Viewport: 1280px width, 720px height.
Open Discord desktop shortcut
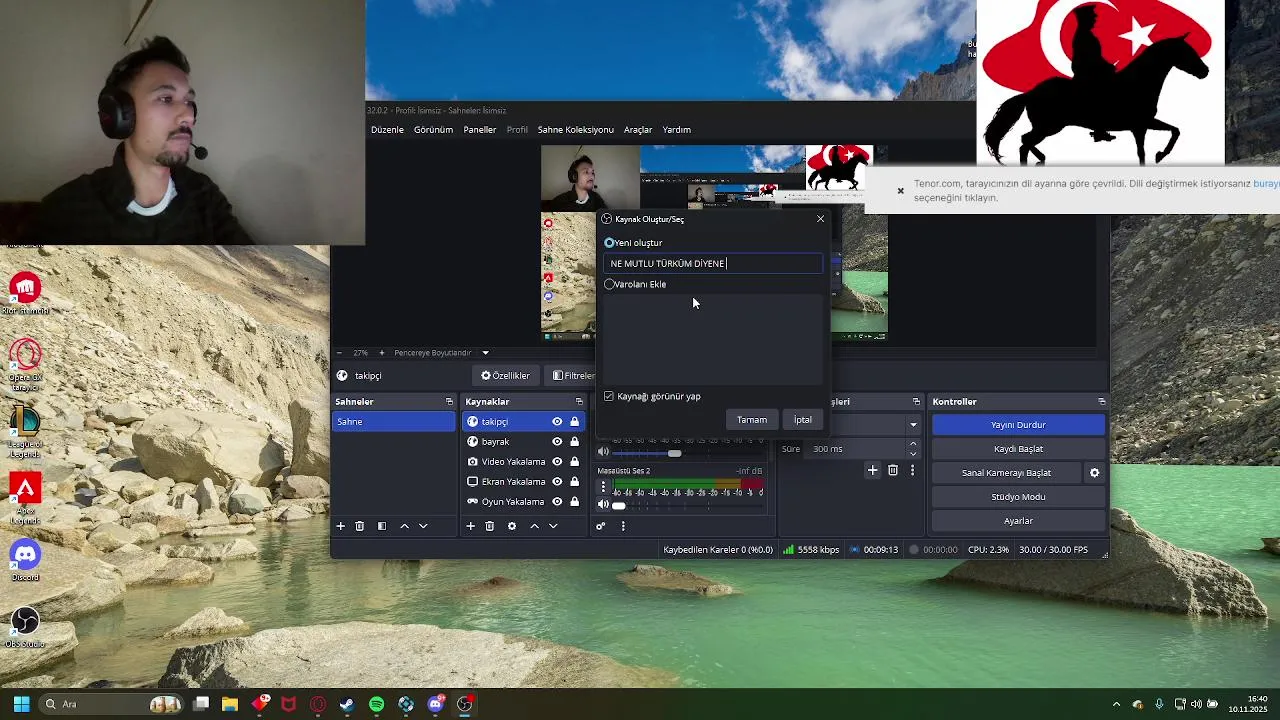tap(25, 560)
